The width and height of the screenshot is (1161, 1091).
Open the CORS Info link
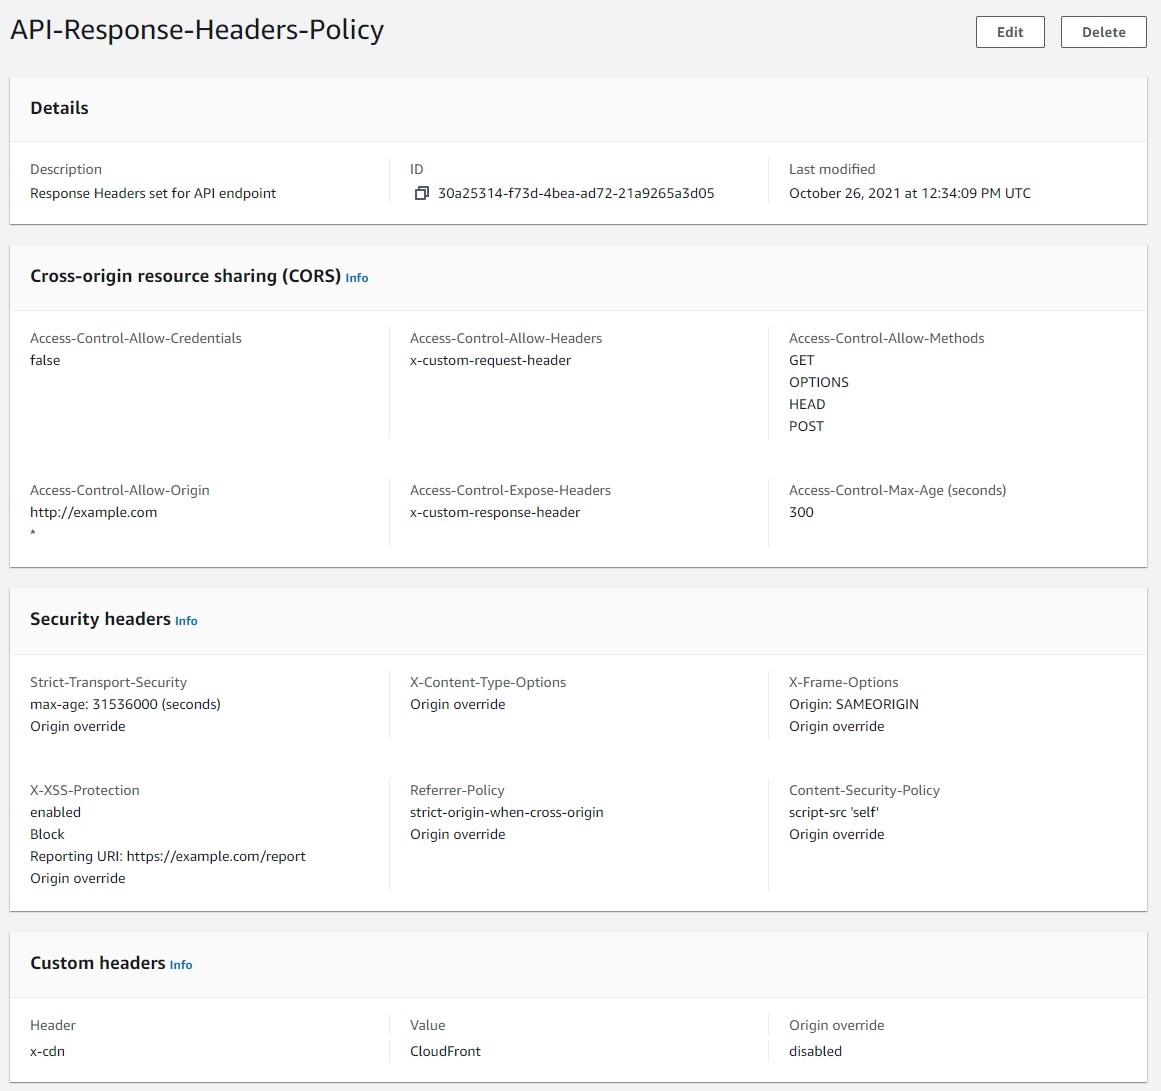tap(357, 278)
